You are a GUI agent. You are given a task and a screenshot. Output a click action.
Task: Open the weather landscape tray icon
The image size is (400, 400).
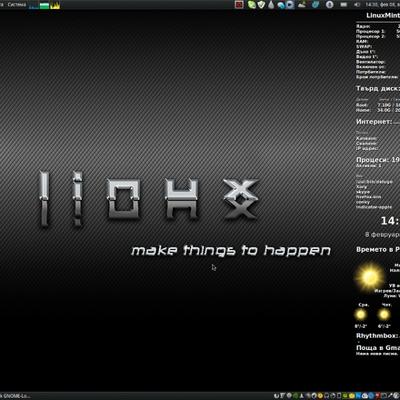[x=302, y=5]
